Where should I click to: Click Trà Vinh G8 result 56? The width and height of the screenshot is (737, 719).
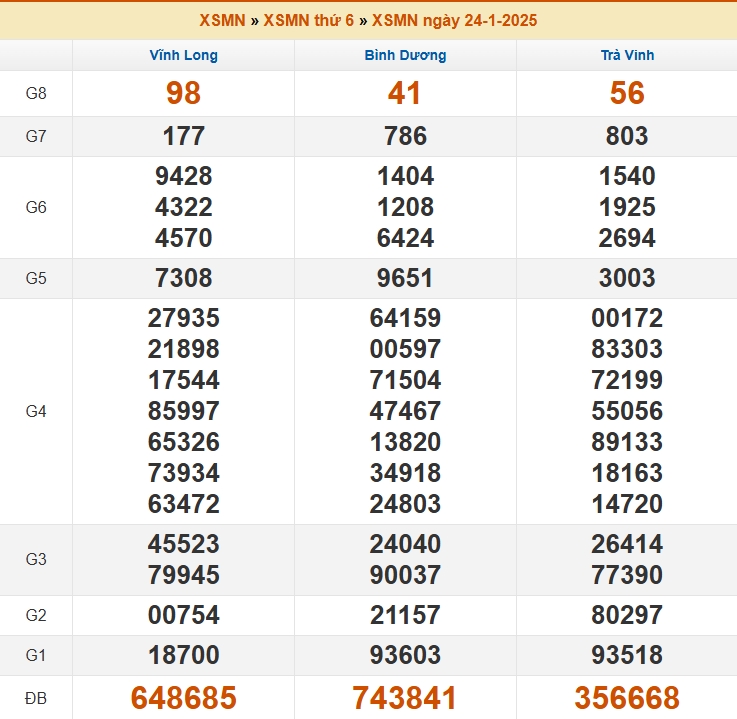tap(627, 93)
